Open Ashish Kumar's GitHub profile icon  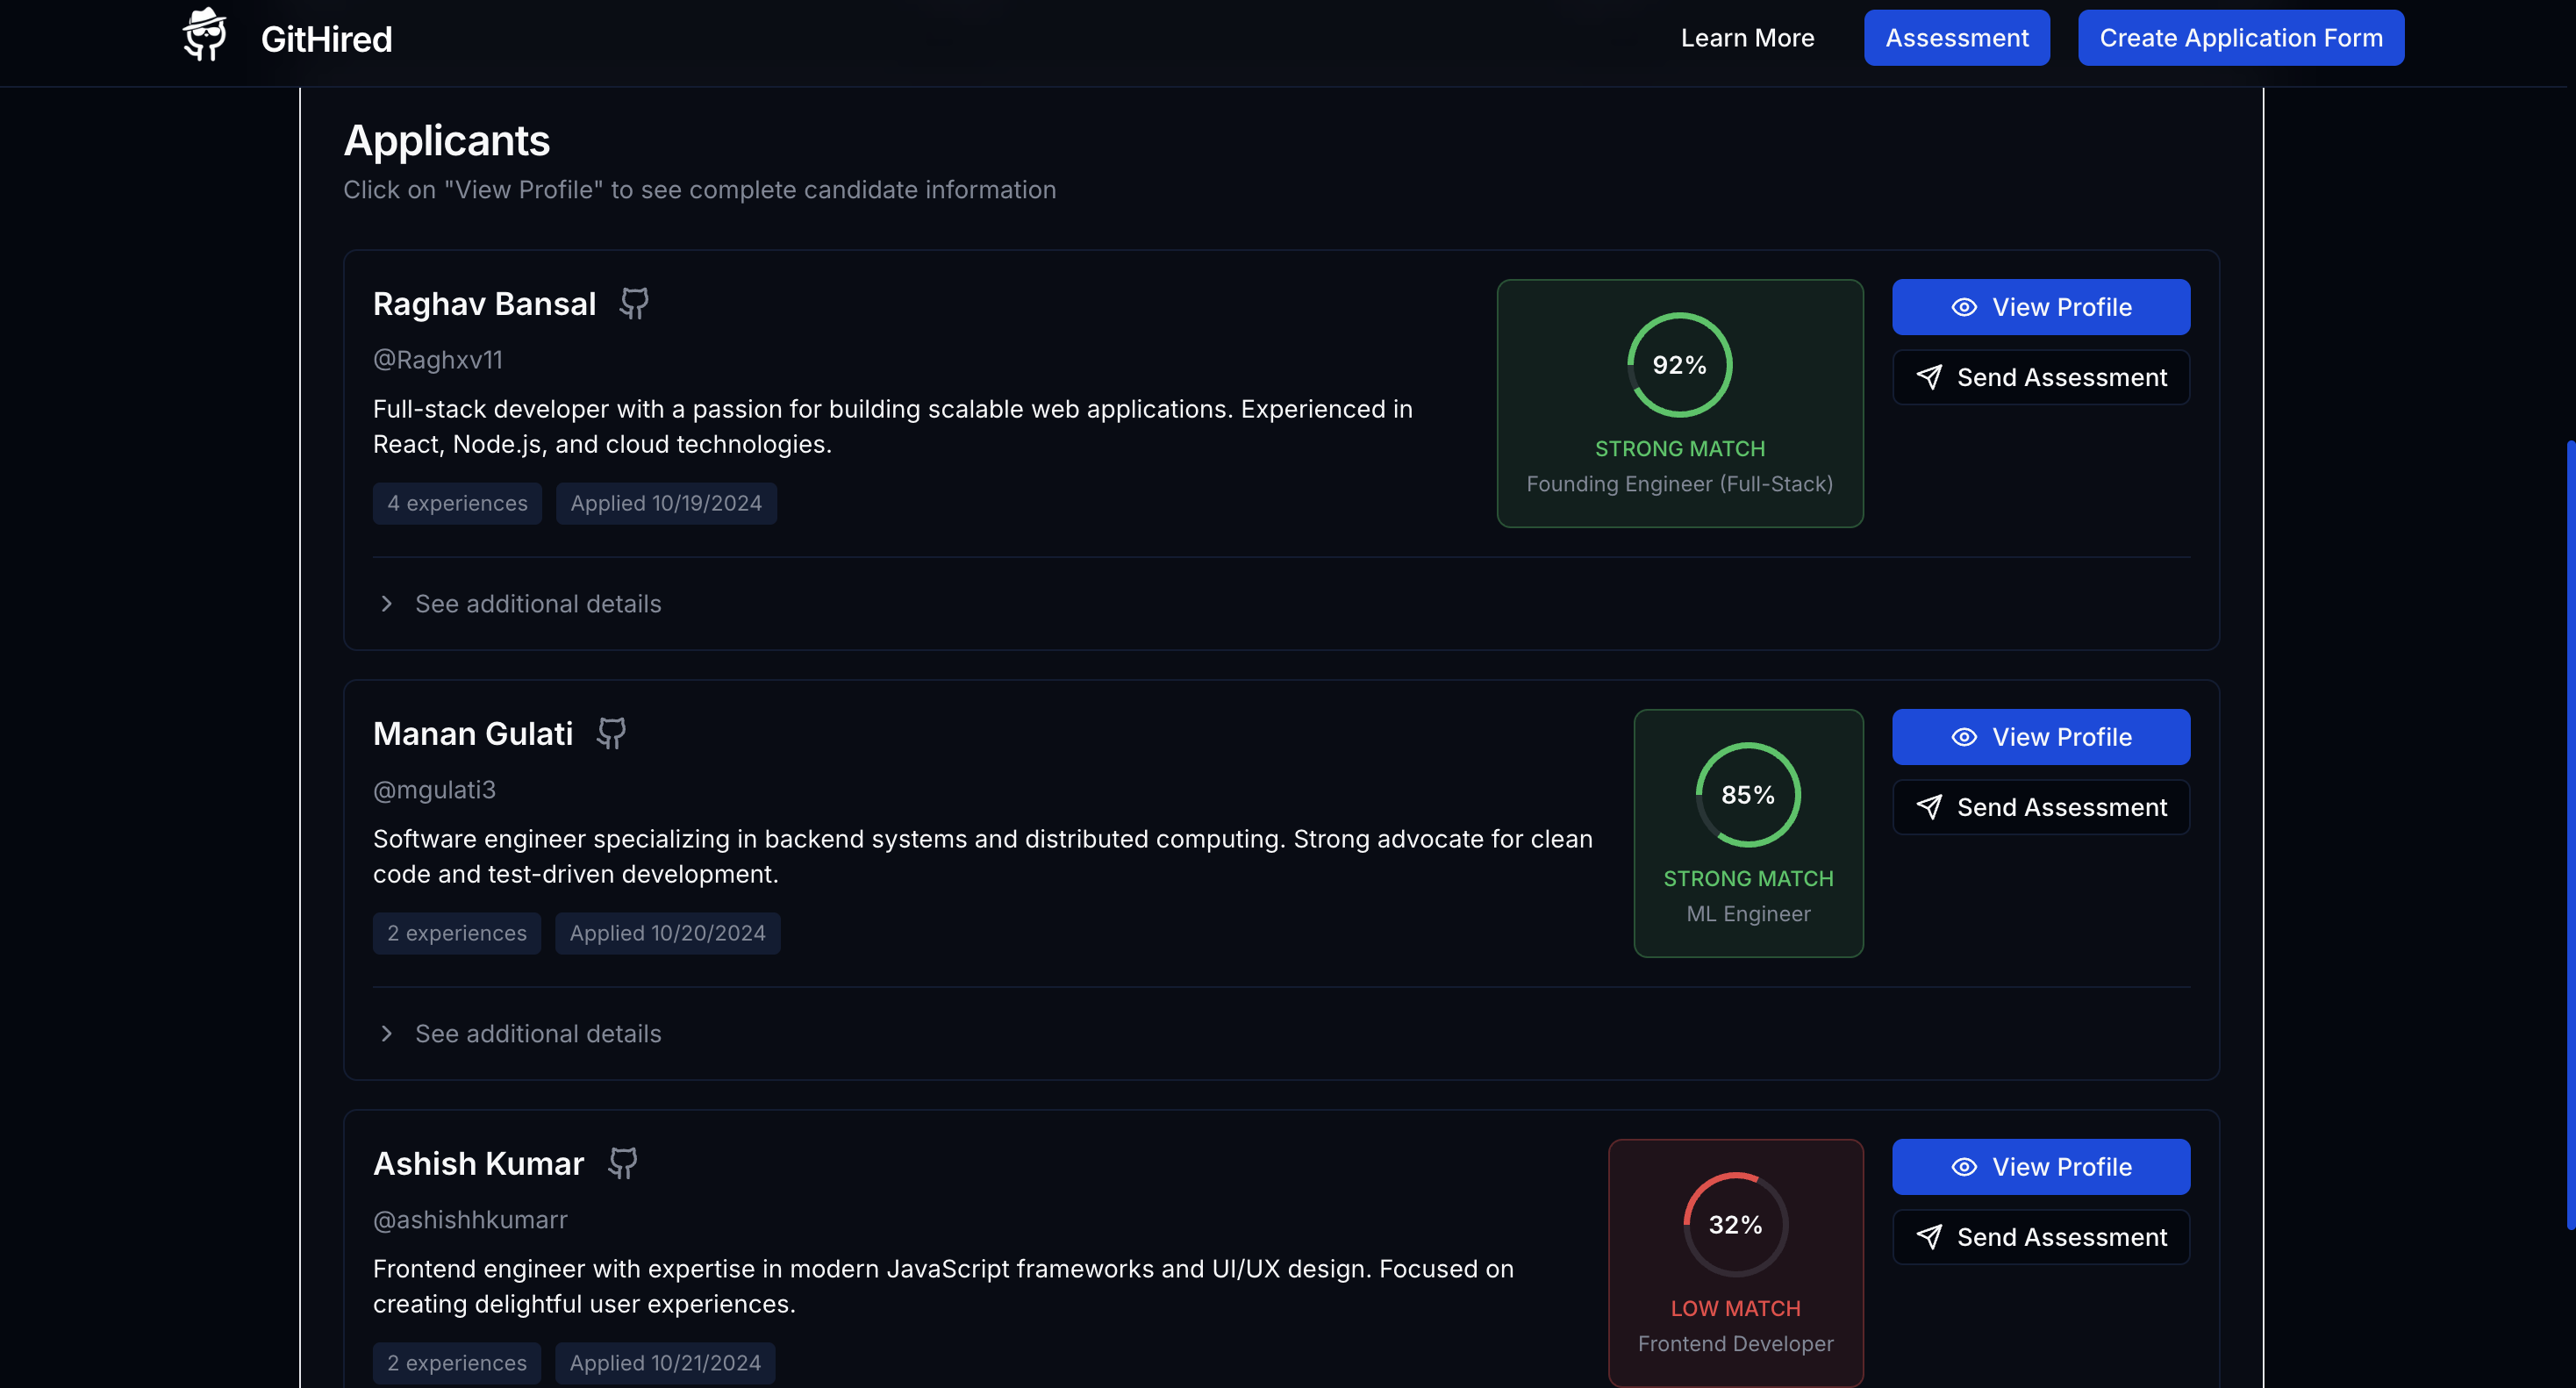[x=623, y=1163]
